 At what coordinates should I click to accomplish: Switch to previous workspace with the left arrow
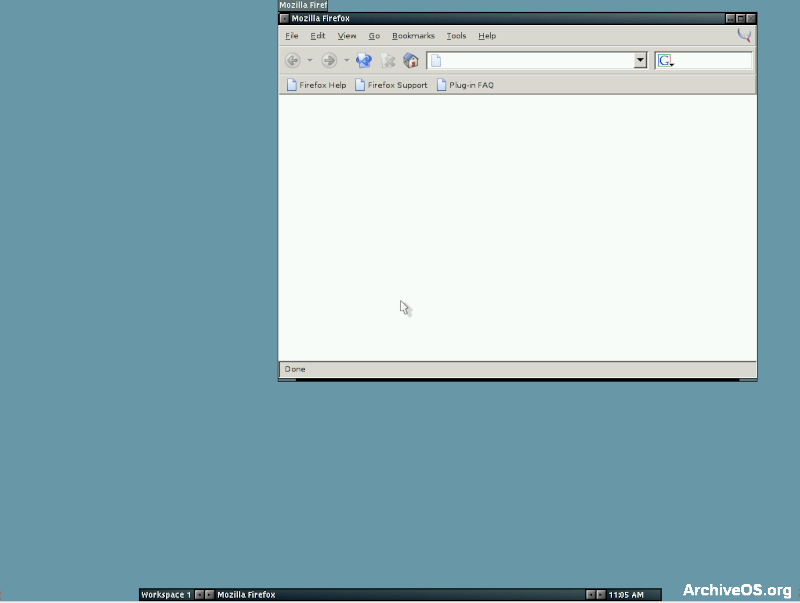(x=199, y=595)
